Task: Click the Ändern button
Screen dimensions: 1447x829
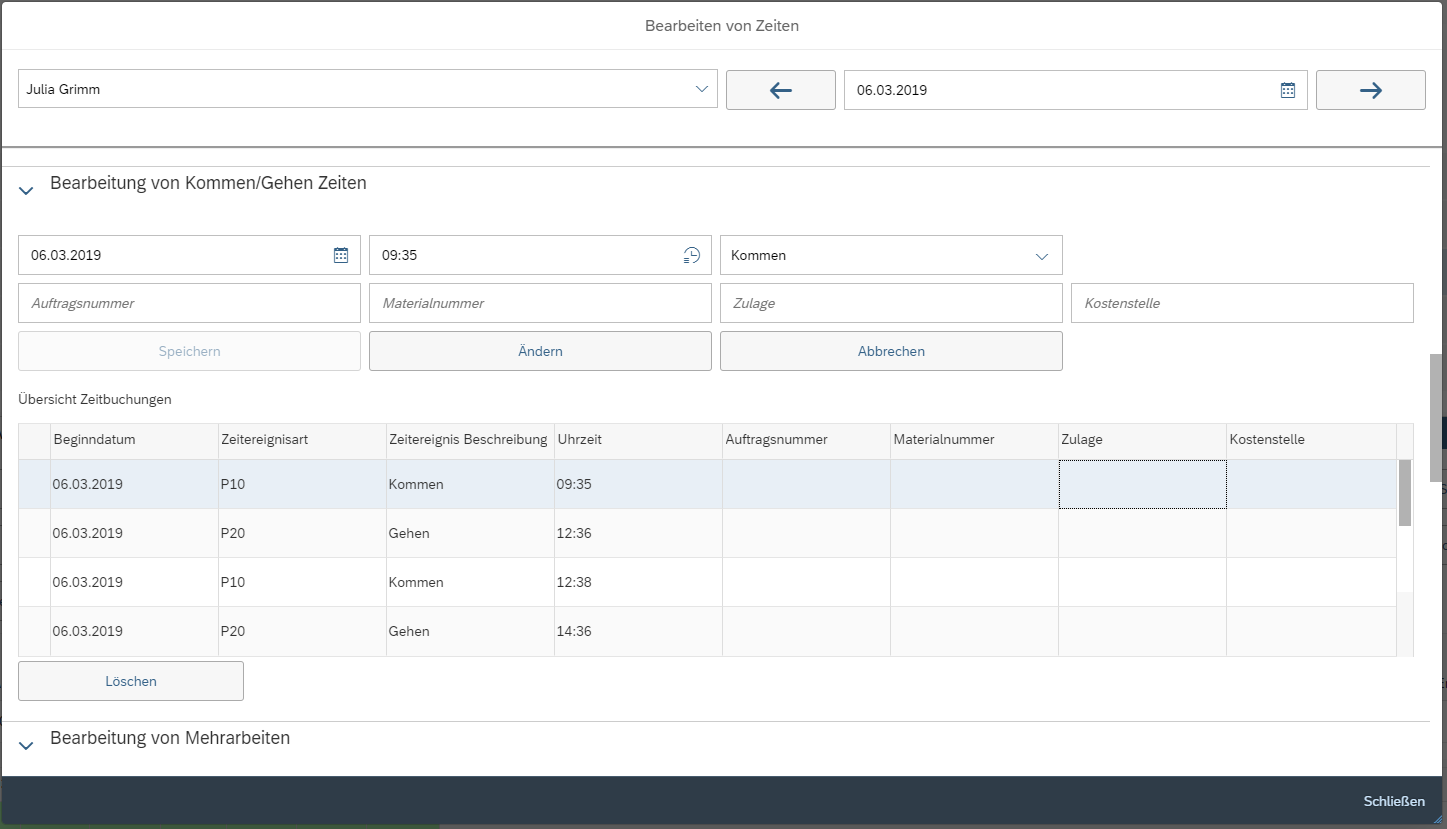Action: click(540, 351)
